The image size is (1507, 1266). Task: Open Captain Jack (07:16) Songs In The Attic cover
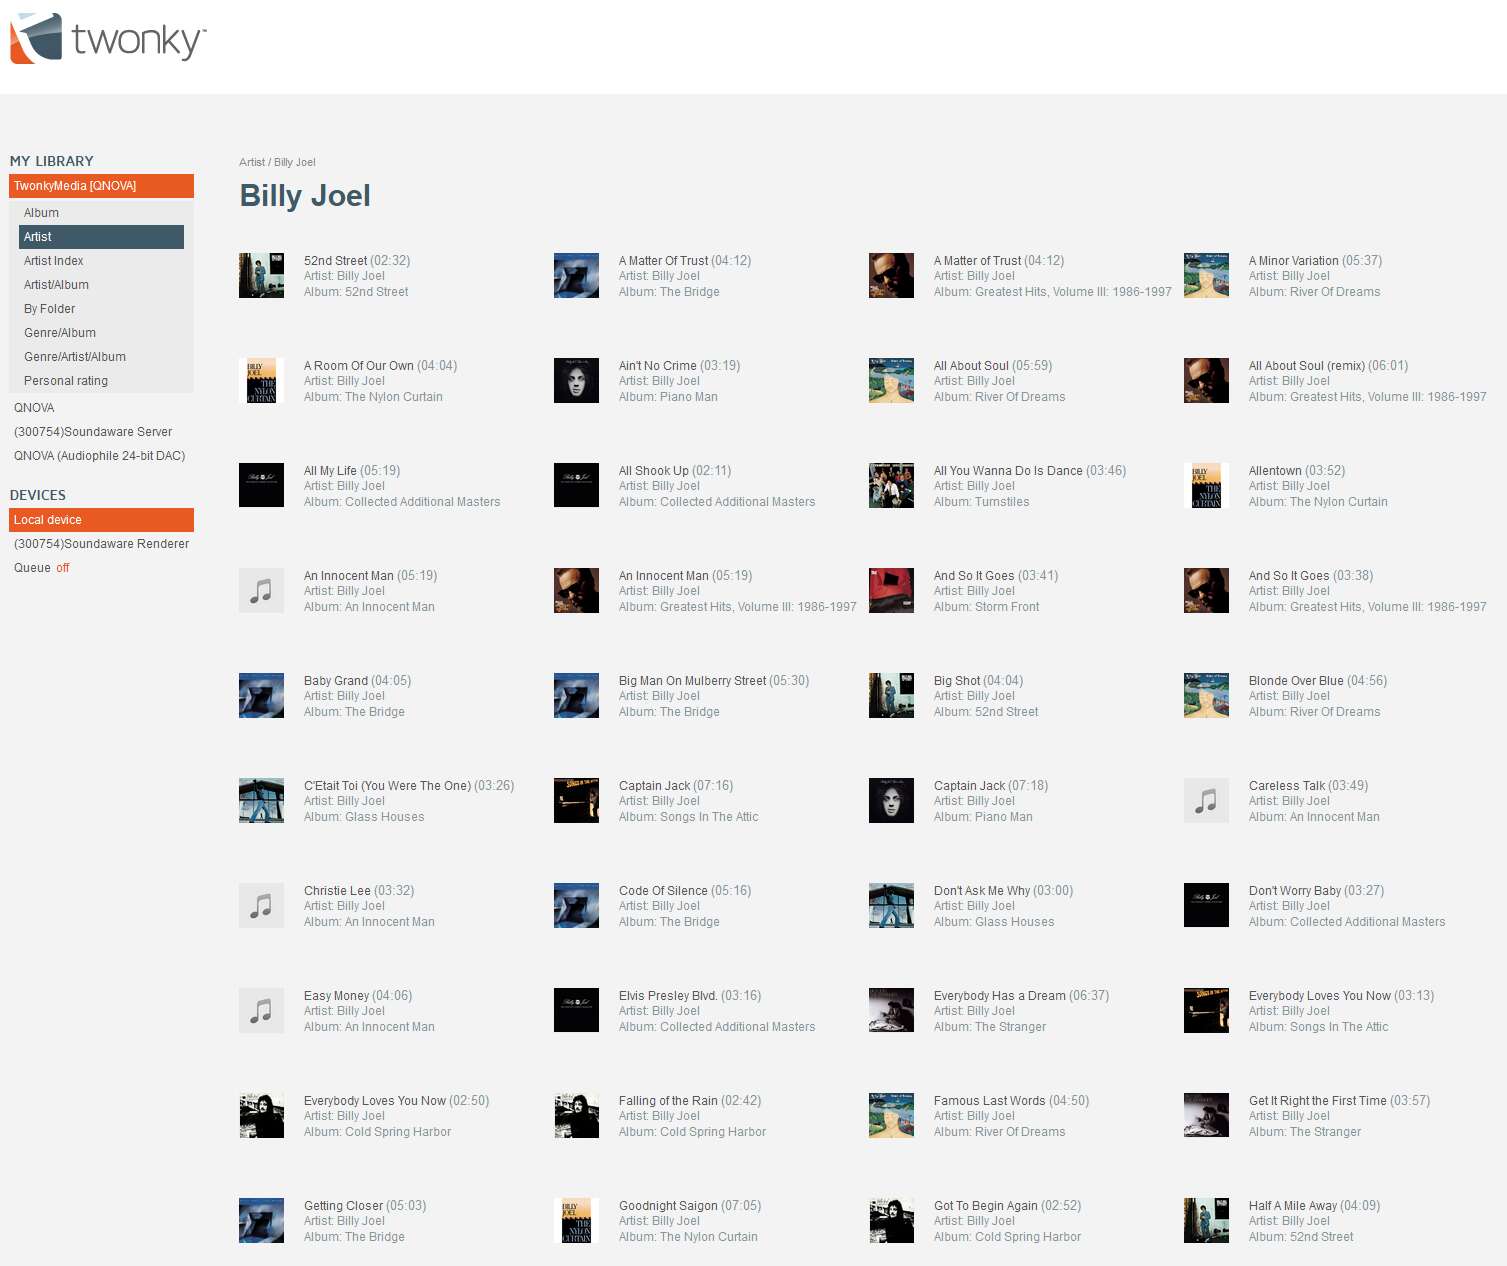pos(576,801)
